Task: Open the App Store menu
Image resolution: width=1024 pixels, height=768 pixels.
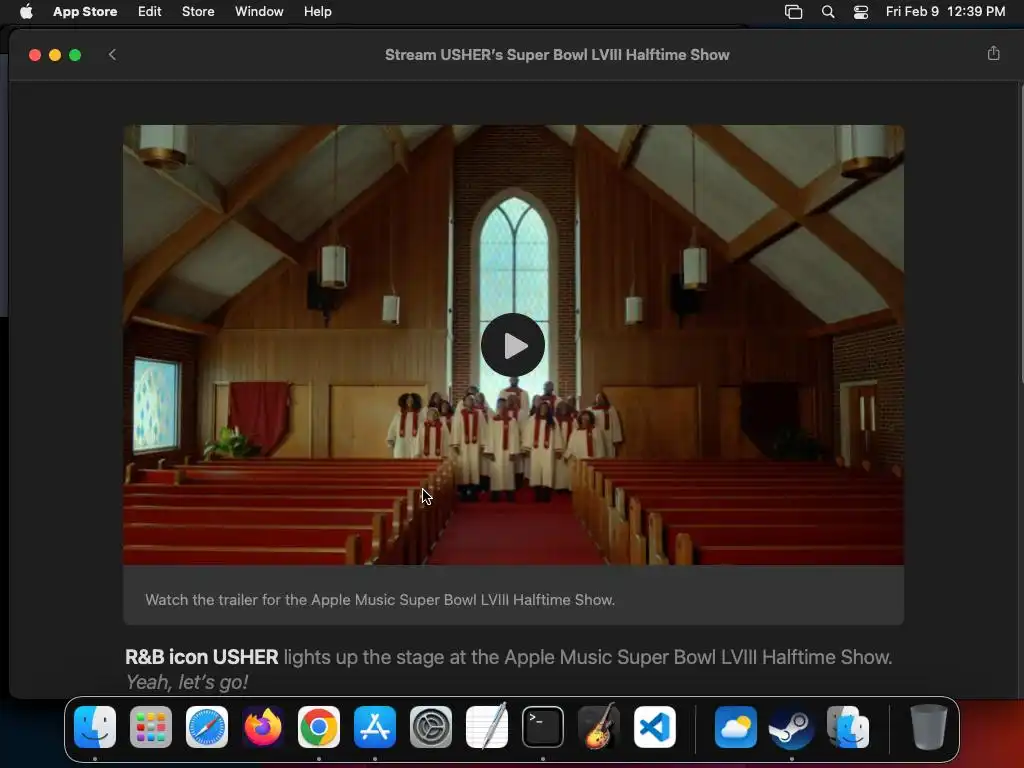Action: tap(85, 11)
